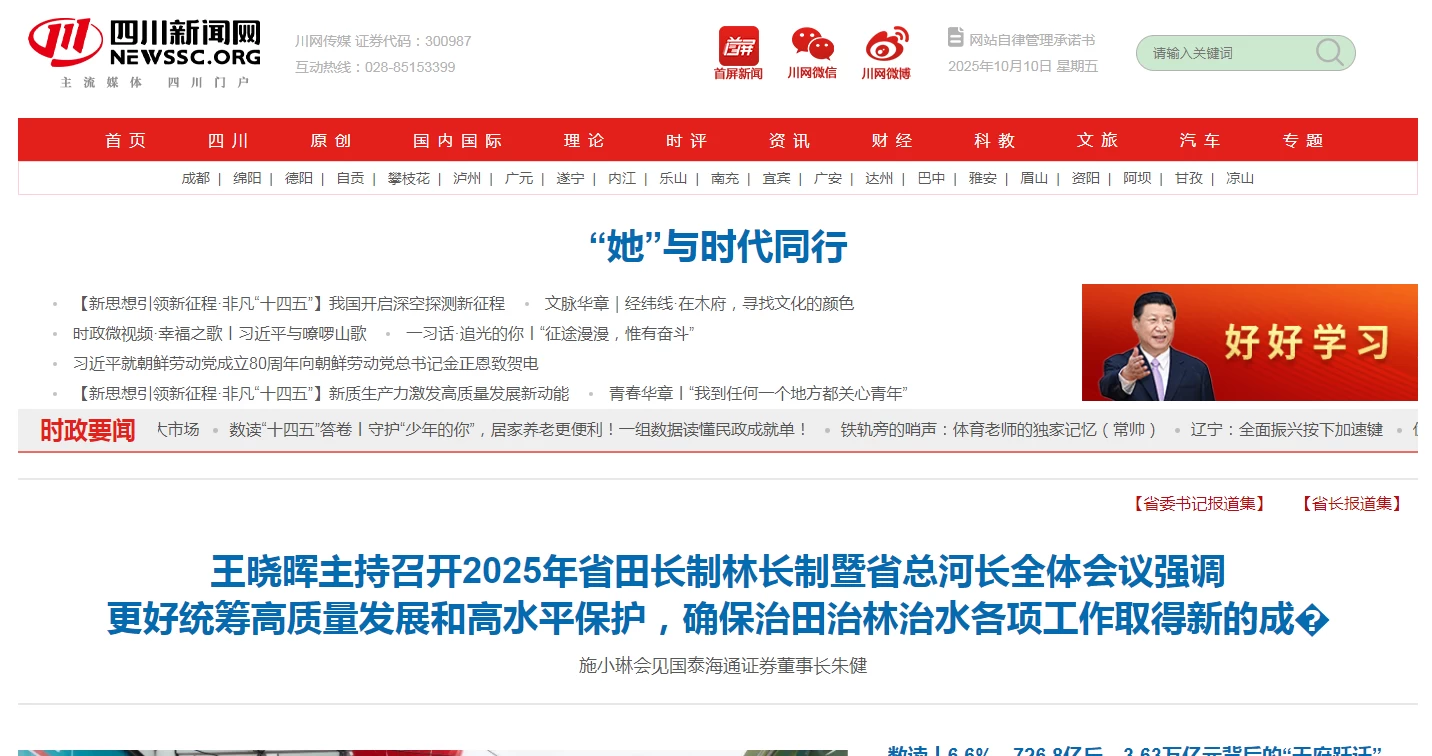Screen dimensions: 1432x756
Task: Select the 成都 city link
Action: [x=196, y=178]
